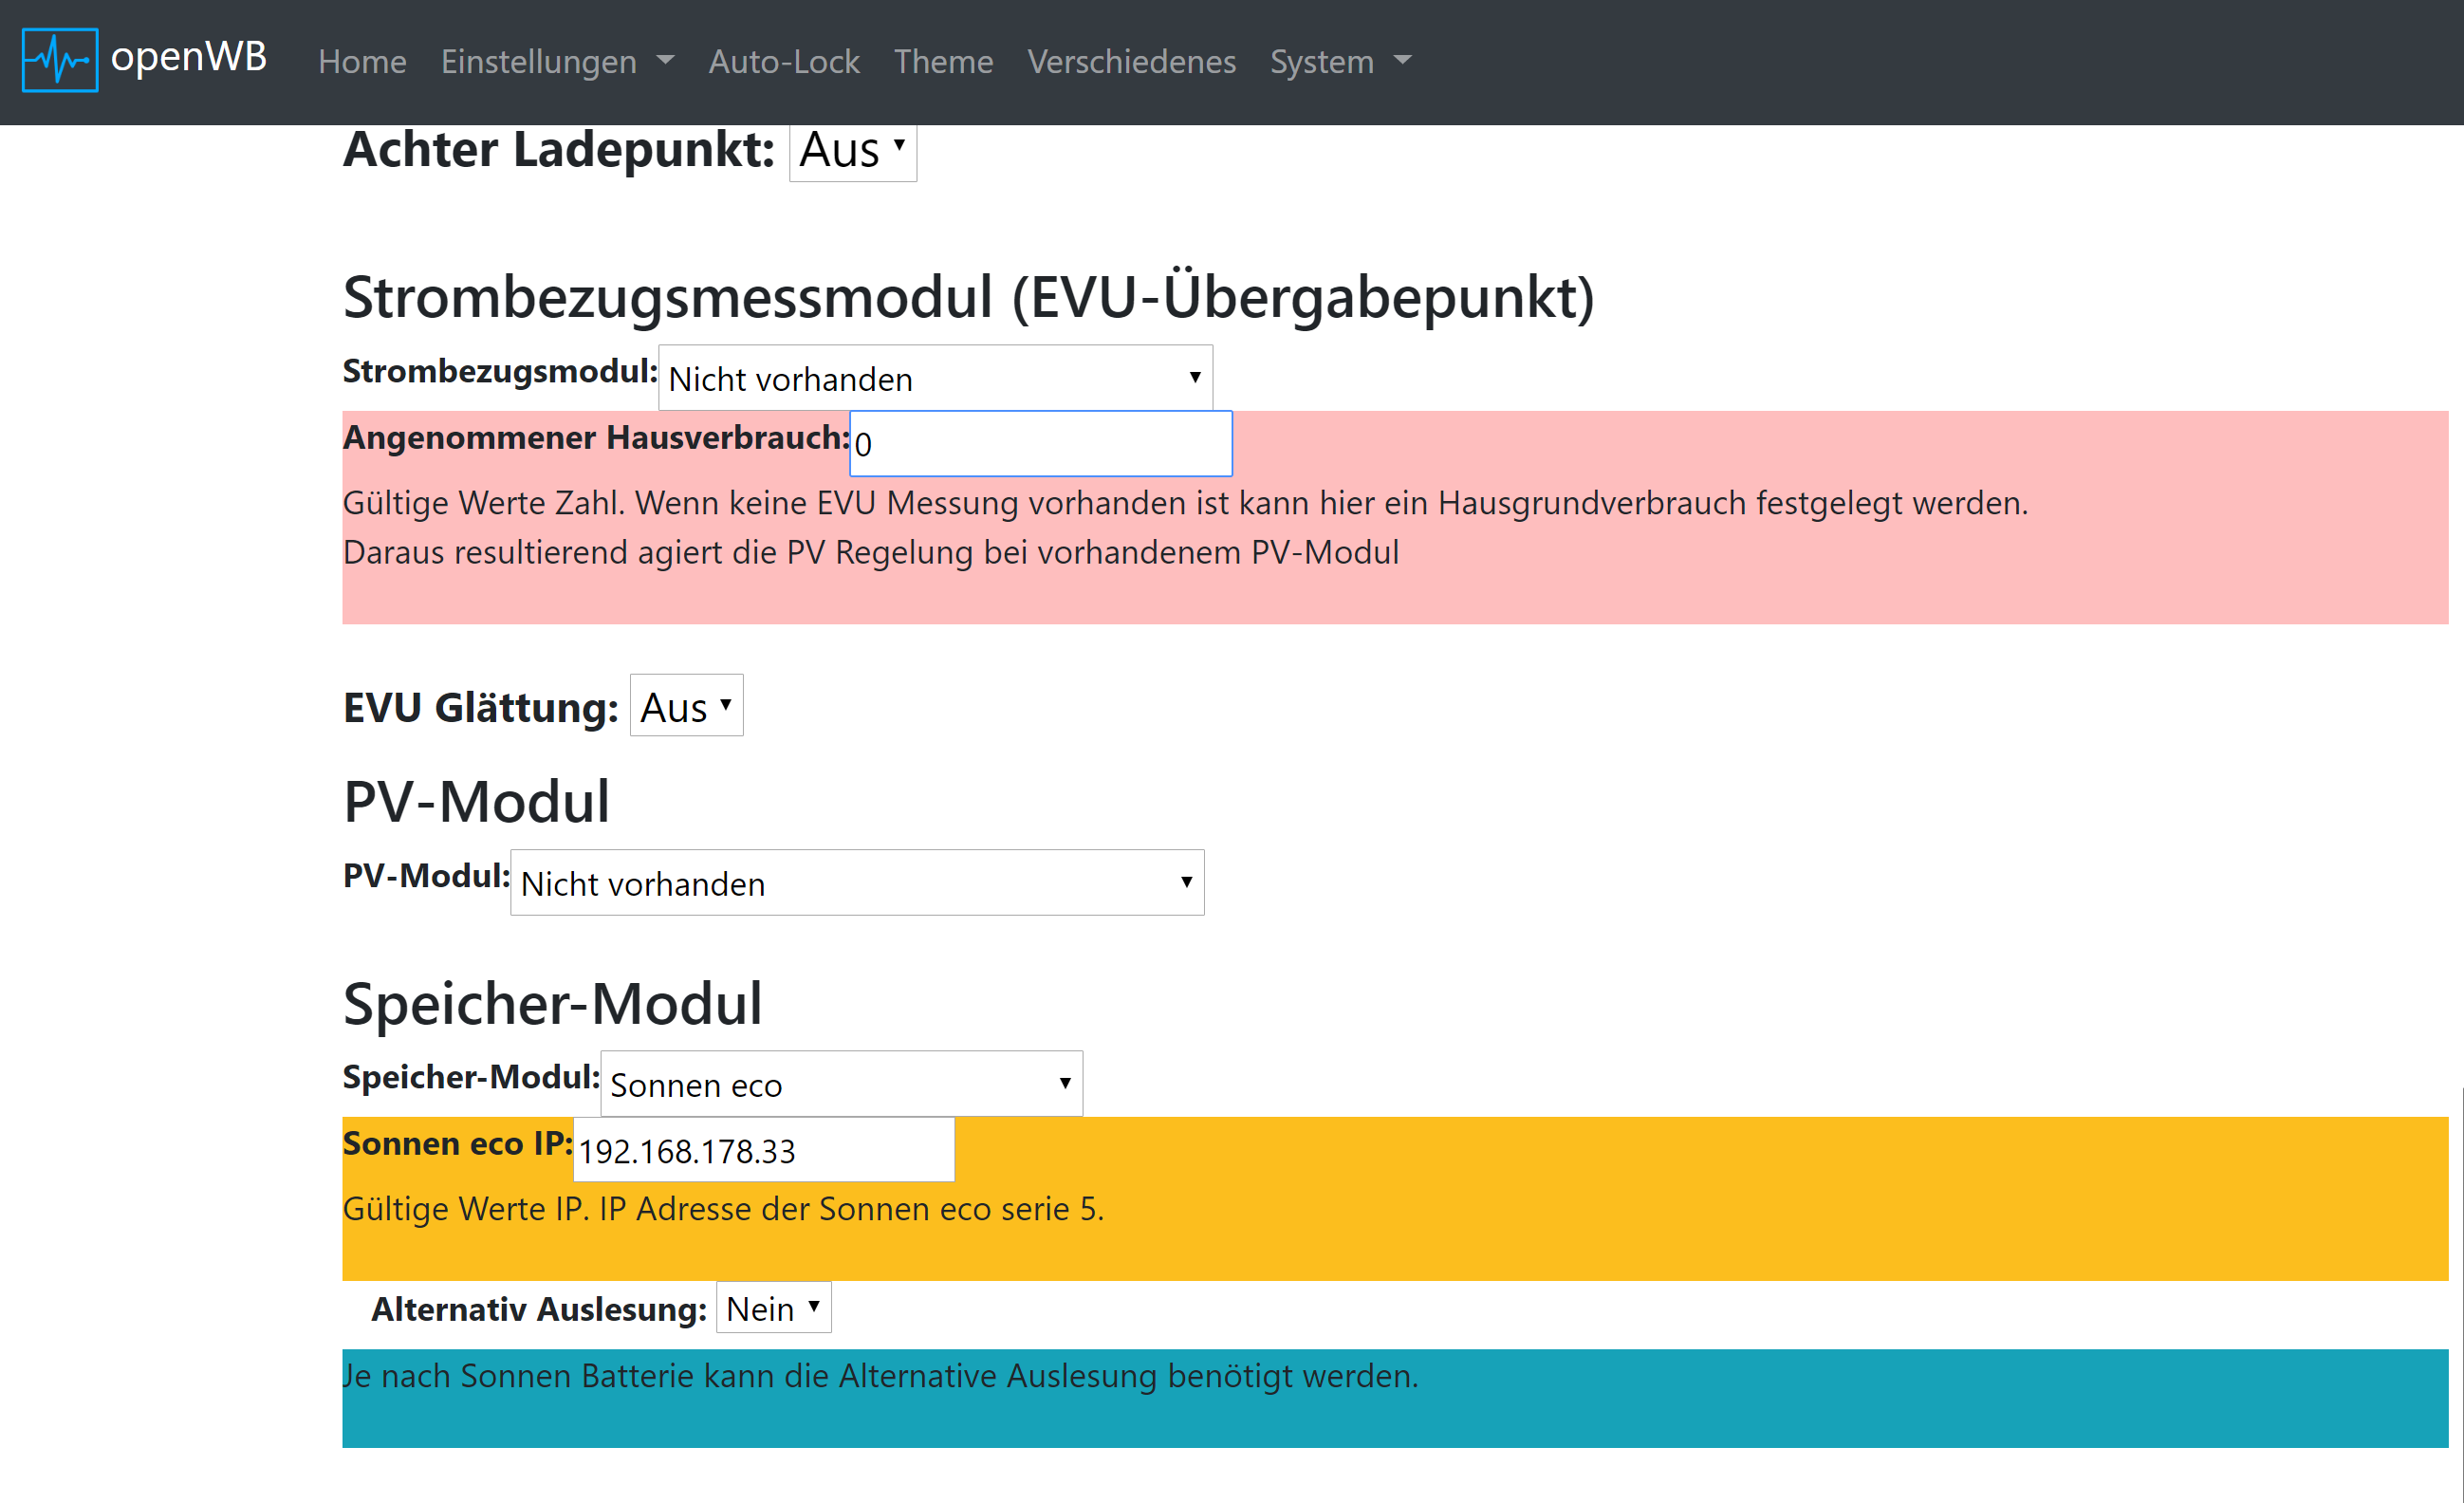Open the Auto-Lock page

click(783, 62)
